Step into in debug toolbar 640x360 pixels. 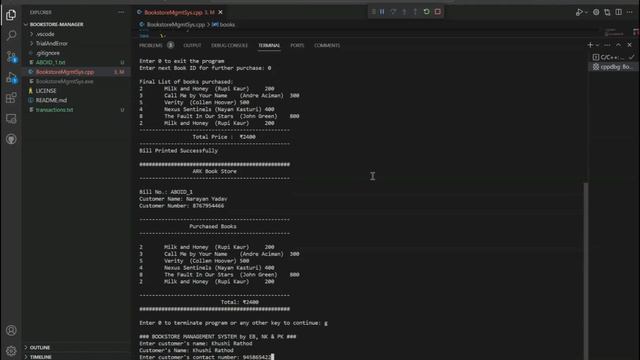point(404,12)
